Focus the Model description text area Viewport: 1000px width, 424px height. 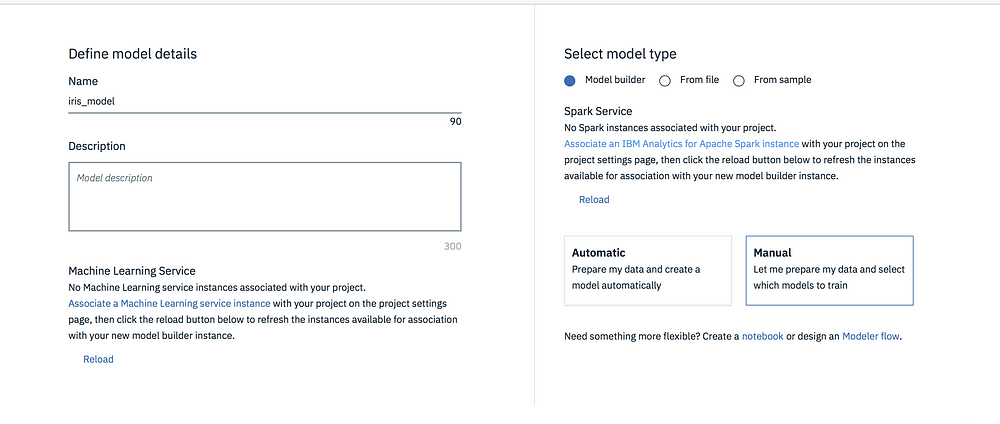[265, 196]
